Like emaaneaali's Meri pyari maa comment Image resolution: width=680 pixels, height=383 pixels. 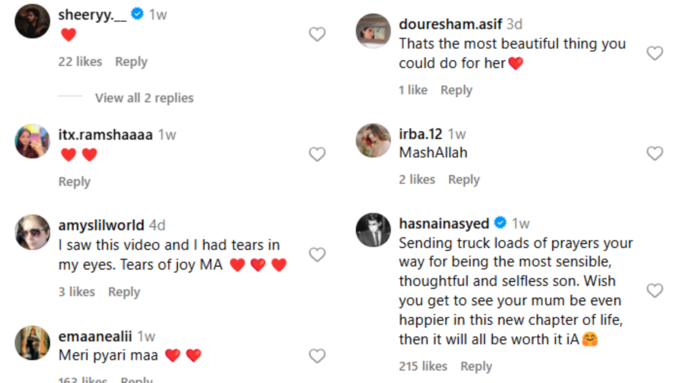(x=317, y=356)
